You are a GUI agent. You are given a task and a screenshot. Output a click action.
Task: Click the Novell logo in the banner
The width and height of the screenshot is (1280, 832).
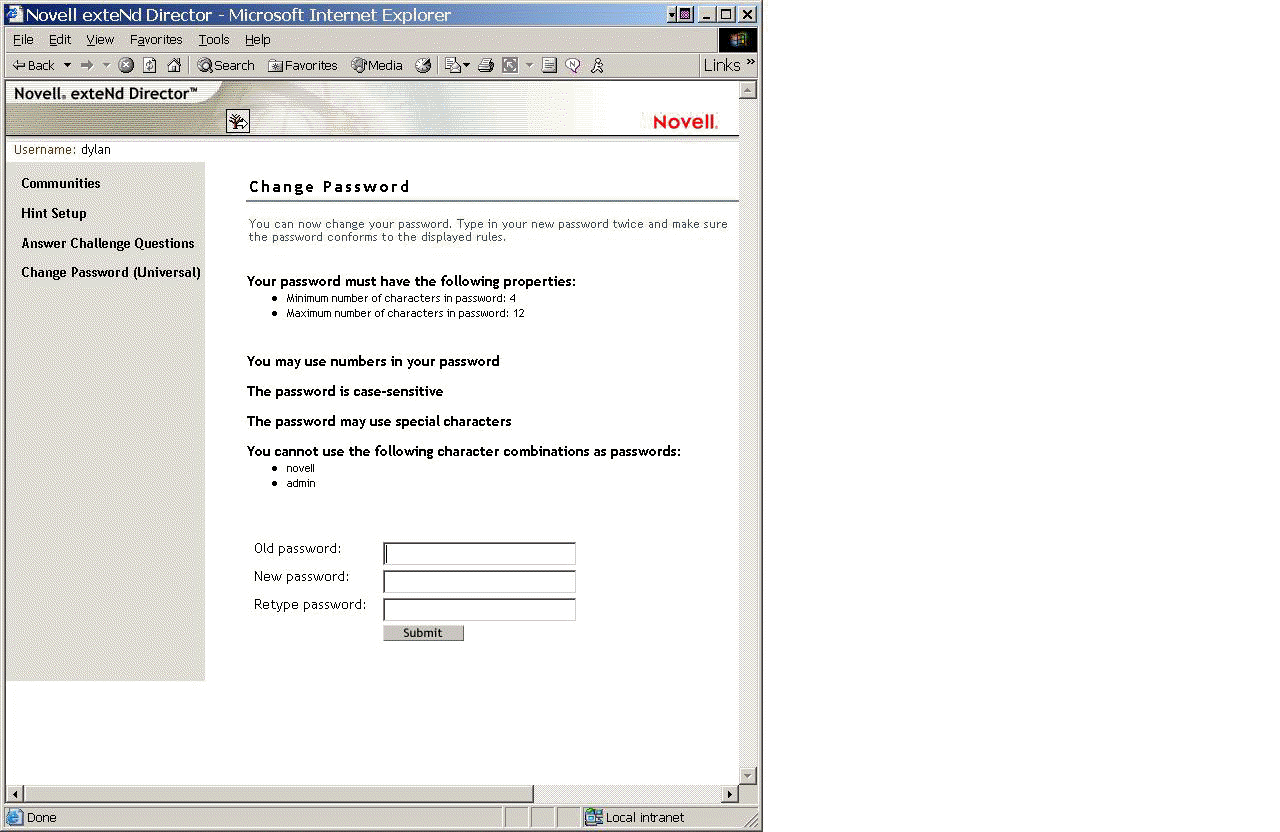coord(684,121)
